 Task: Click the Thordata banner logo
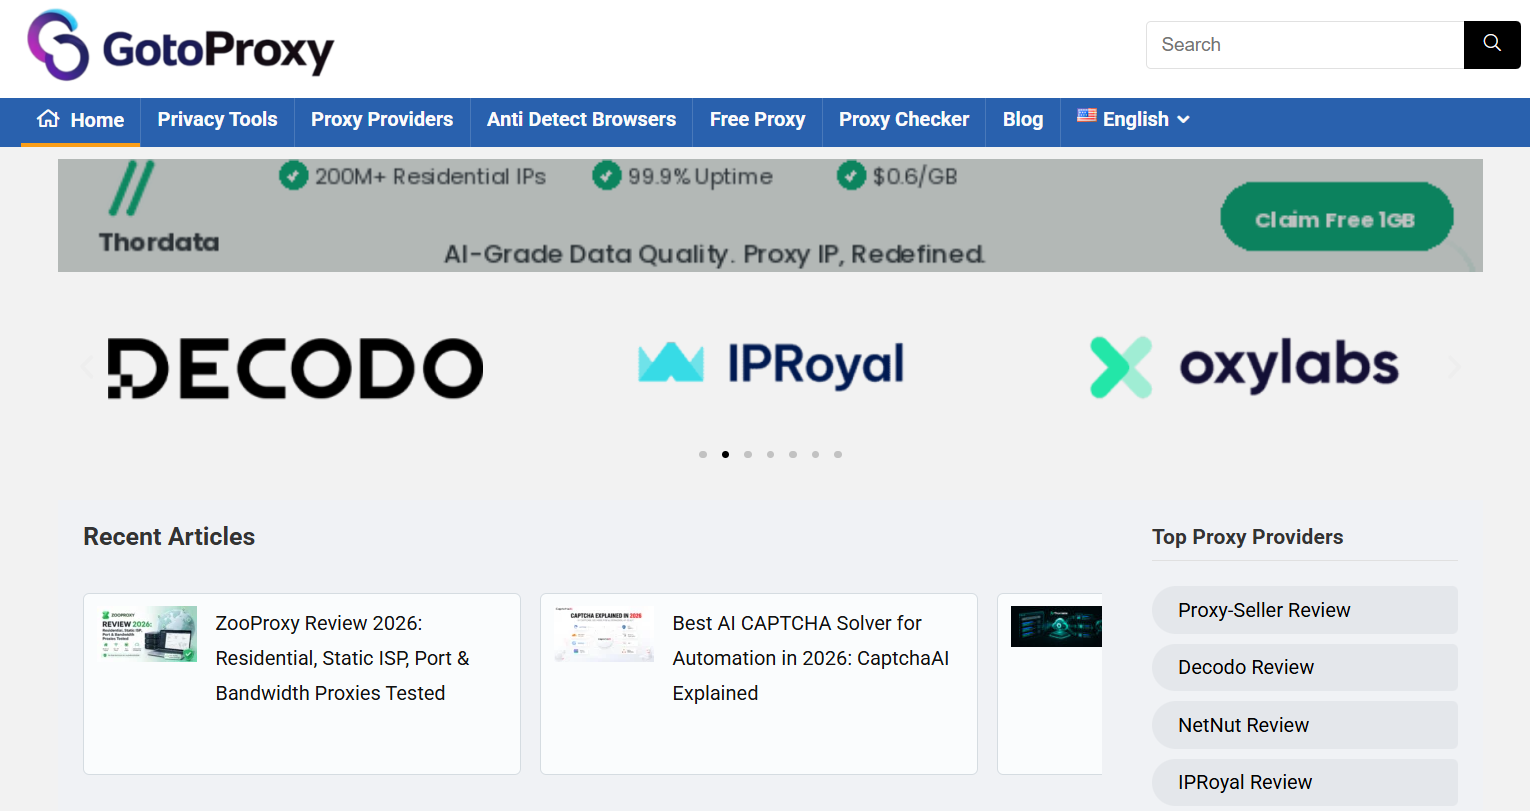(159, 209)
